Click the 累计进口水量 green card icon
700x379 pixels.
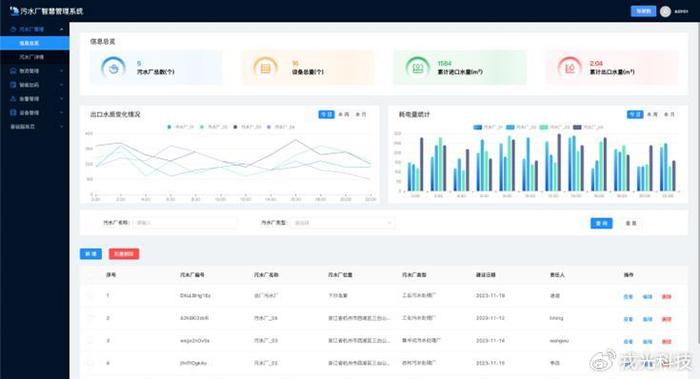coord(417,68)
